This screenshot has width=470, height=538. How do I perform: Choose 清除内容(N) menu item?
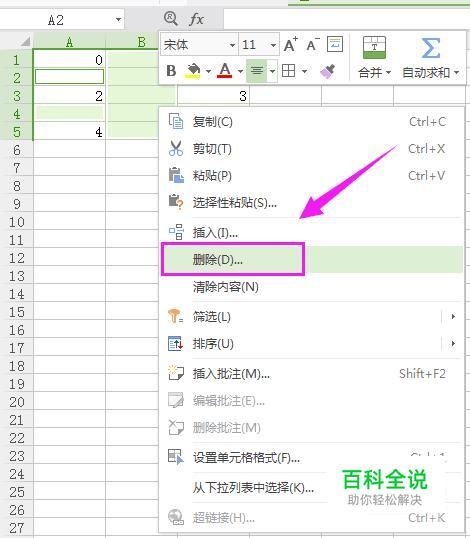(x=312, y=287)
